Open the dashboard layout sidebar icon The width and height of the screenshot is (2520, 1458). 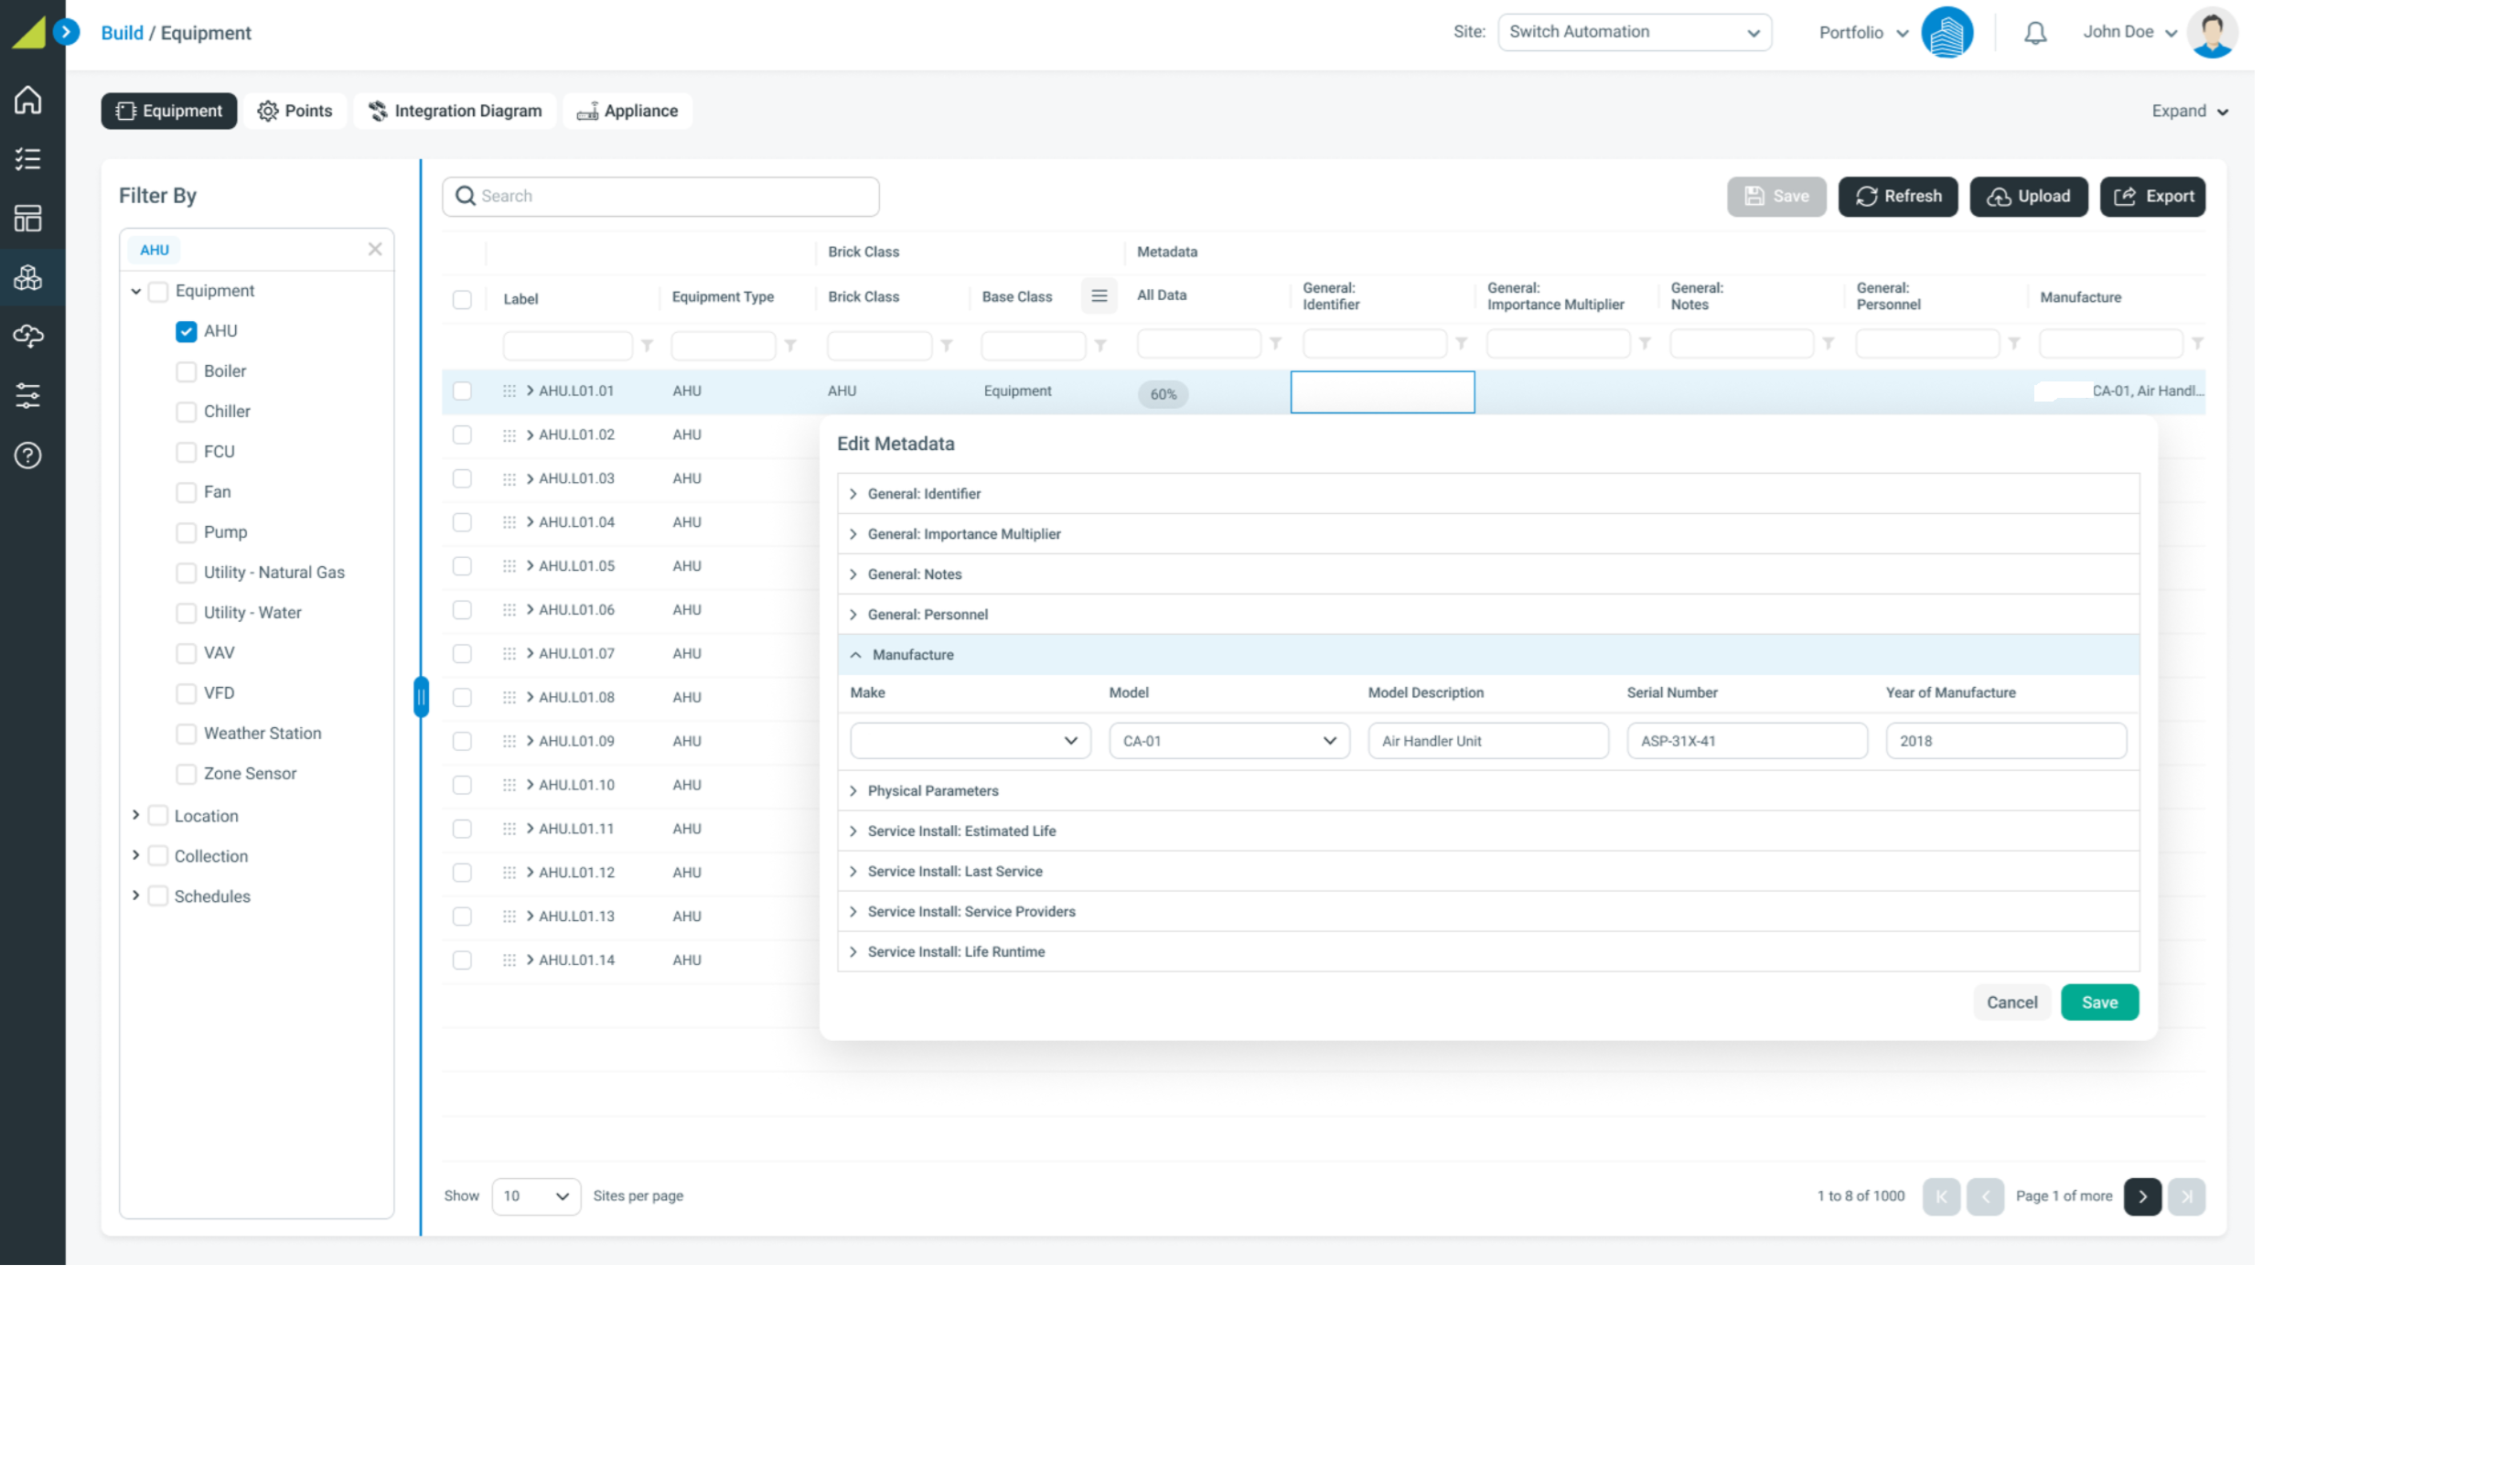(28, 218)
